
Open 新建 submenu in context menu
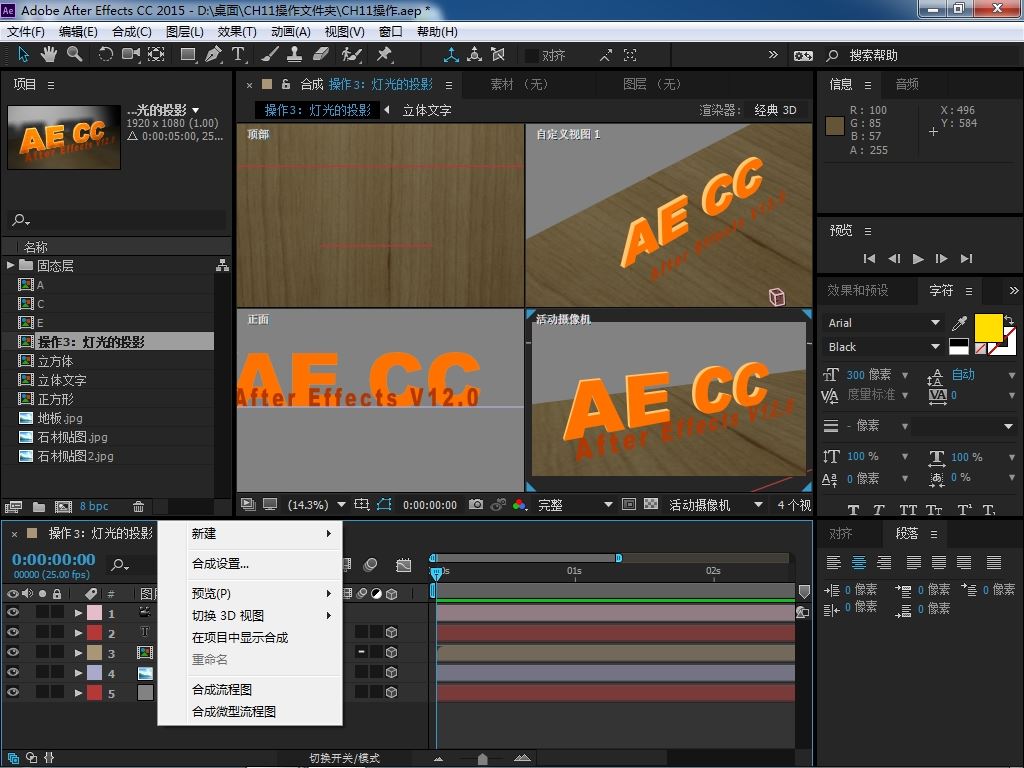[250, 534]
